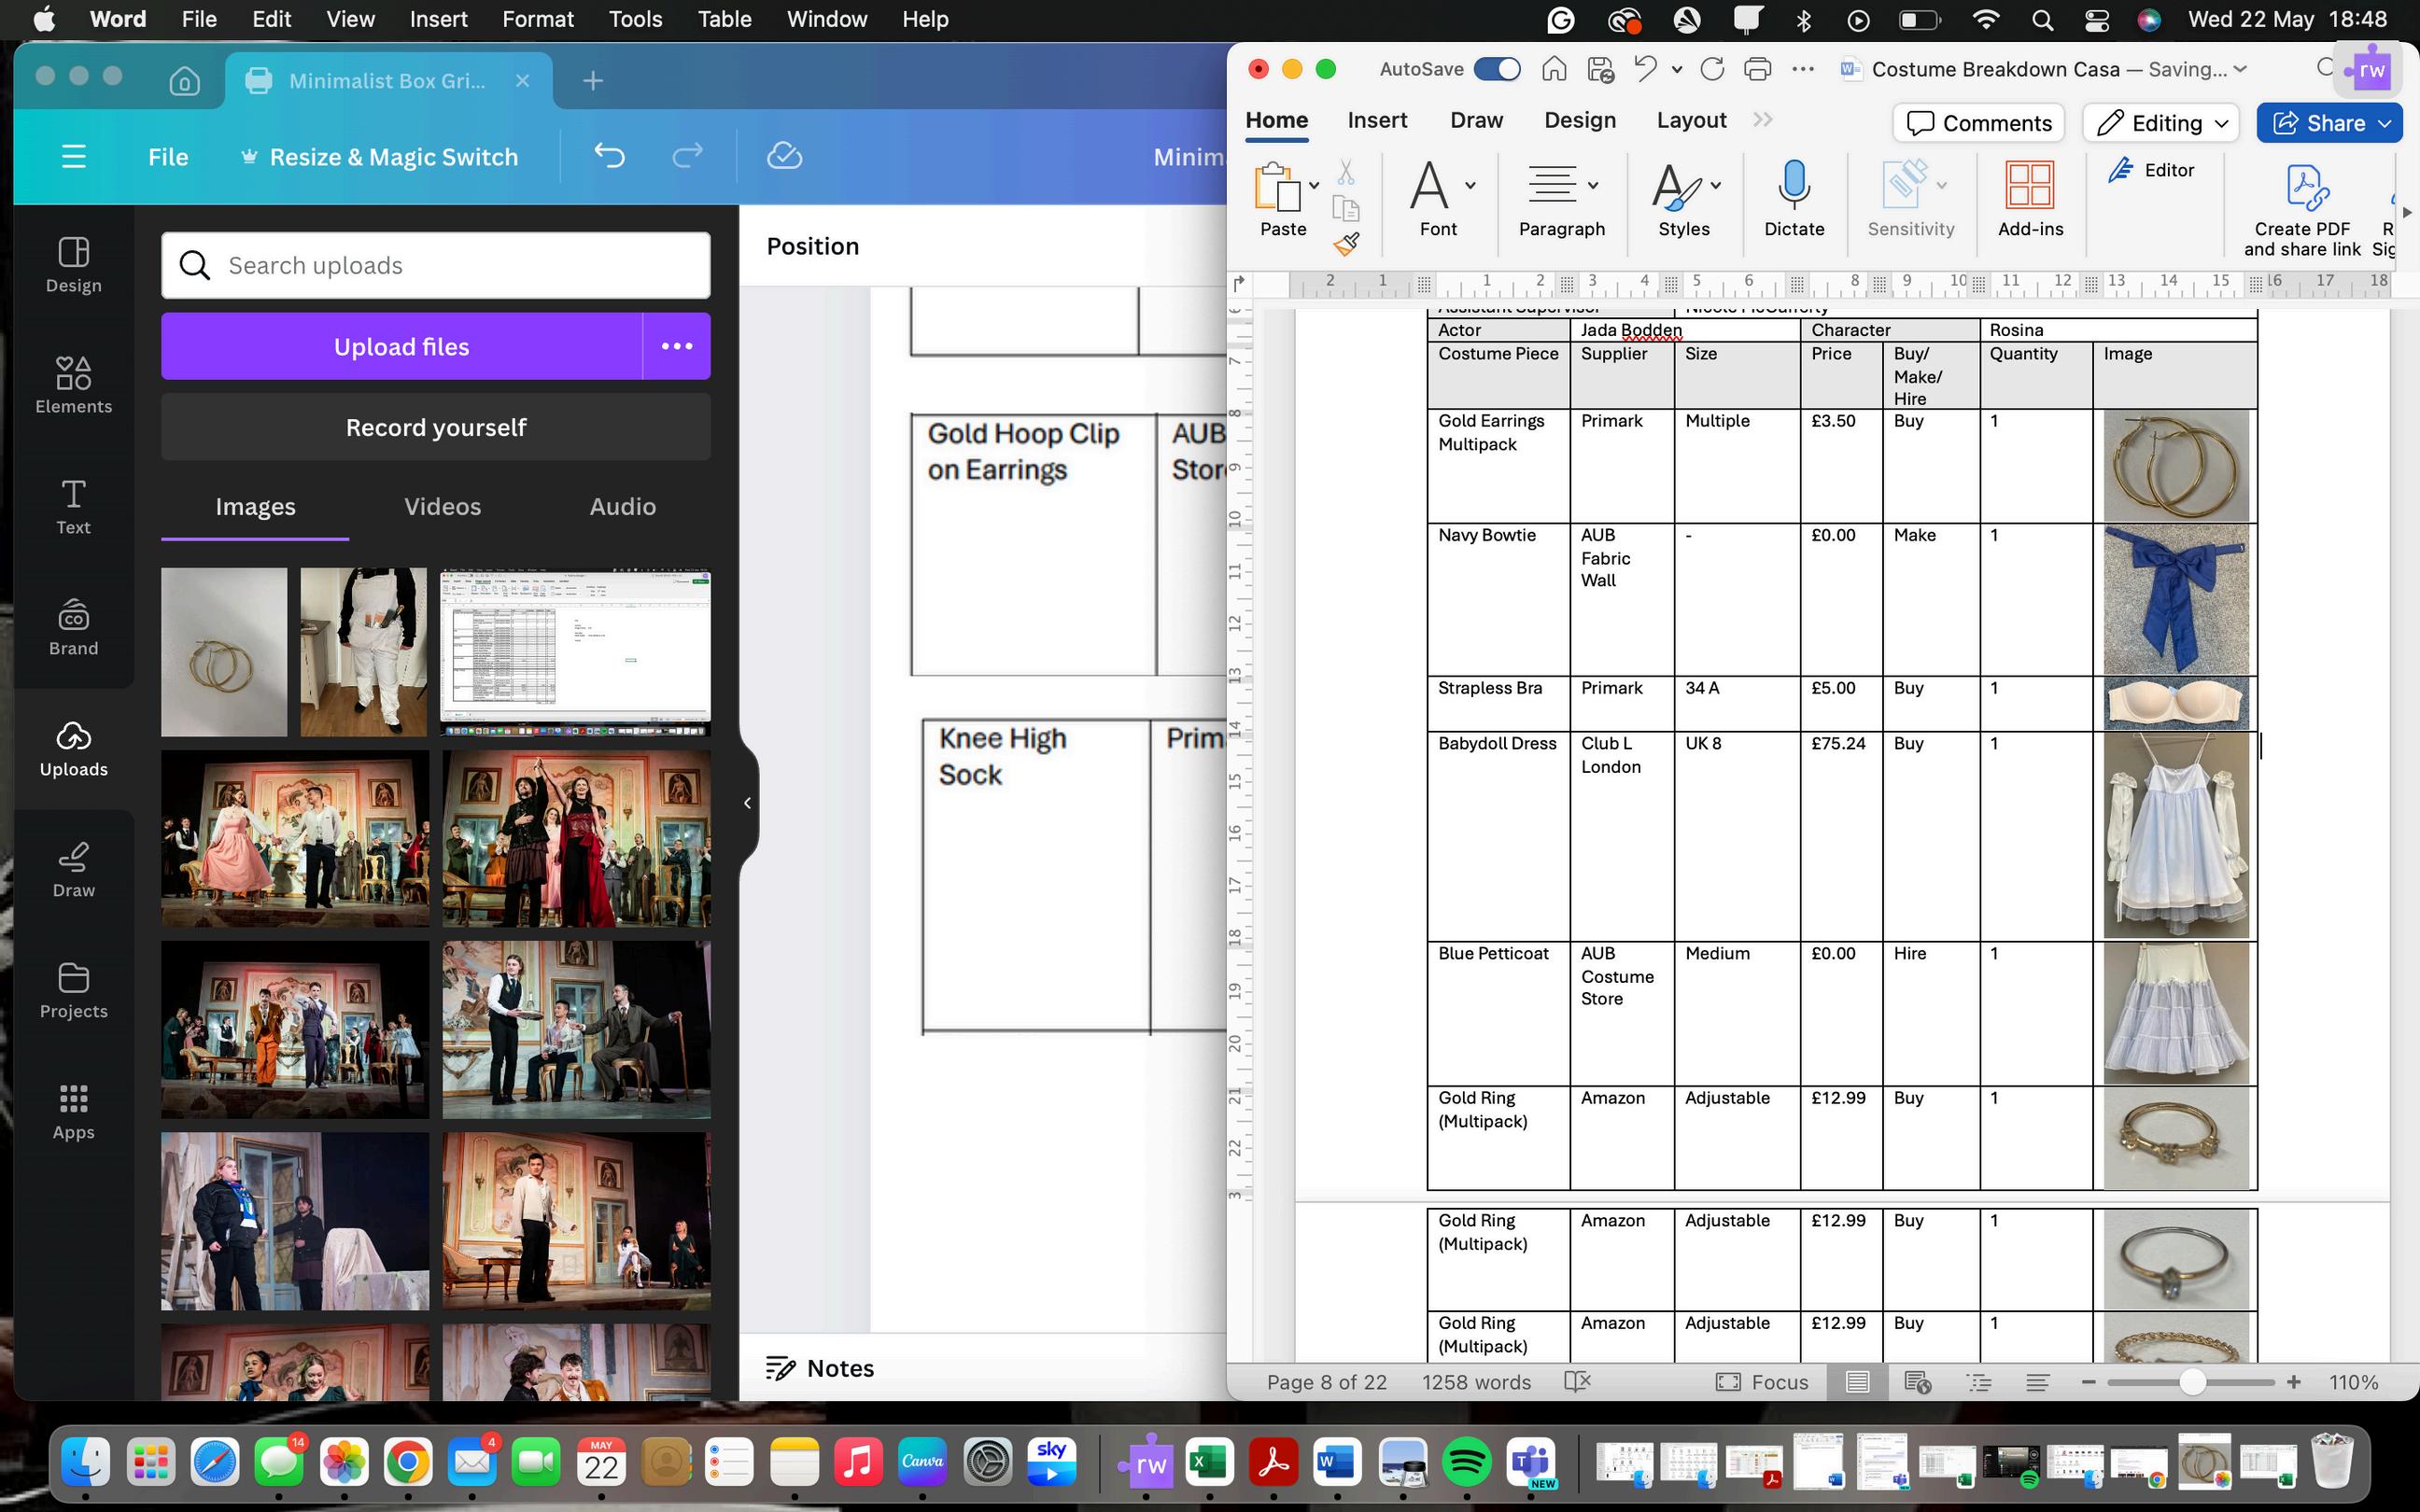Click the Upload files button
2420x1512 pixels.
point(401,346)
